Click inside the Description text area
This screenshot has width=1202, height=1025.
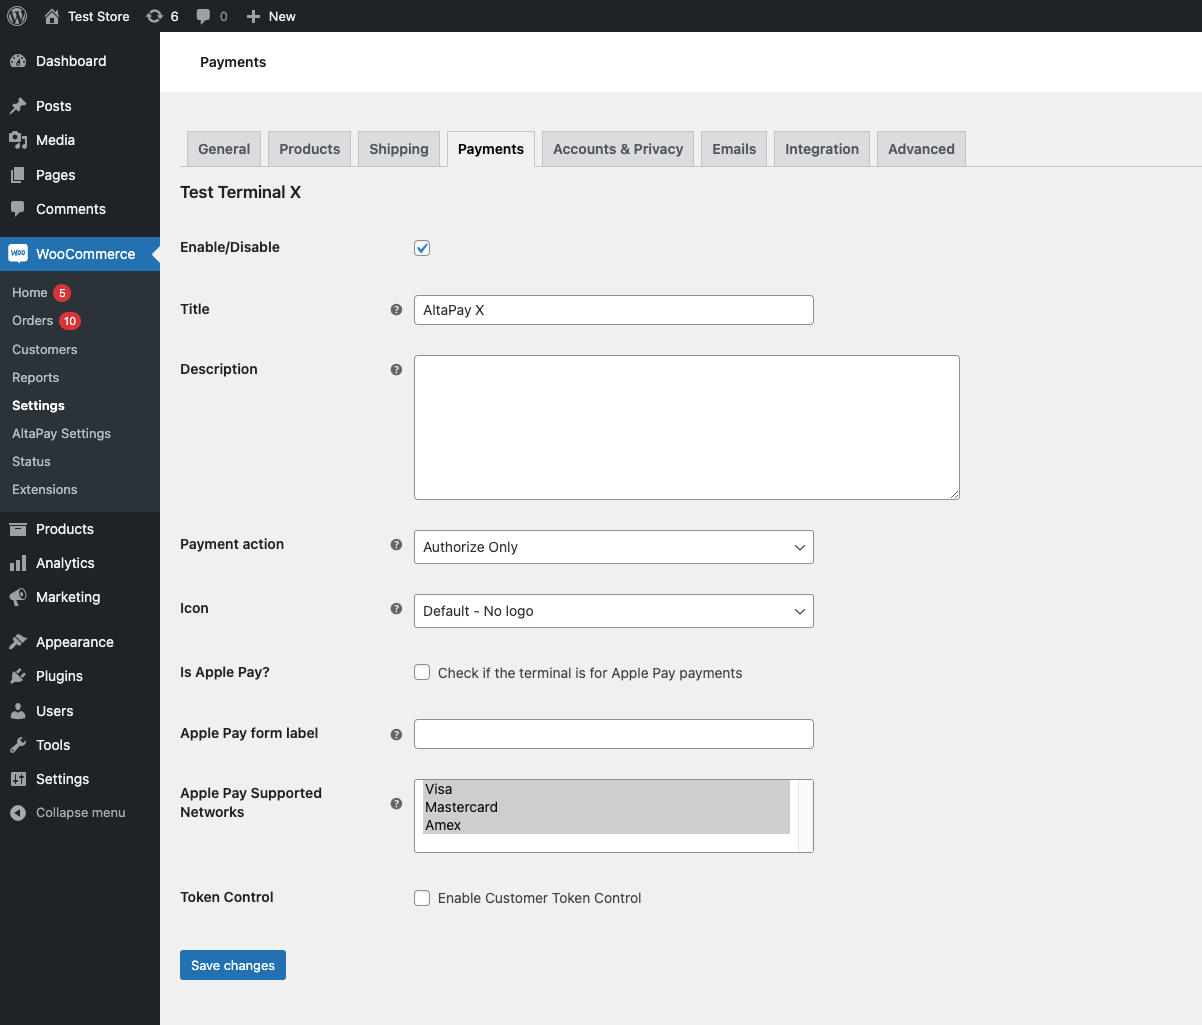pyautogui.click(x=687, y=427)
